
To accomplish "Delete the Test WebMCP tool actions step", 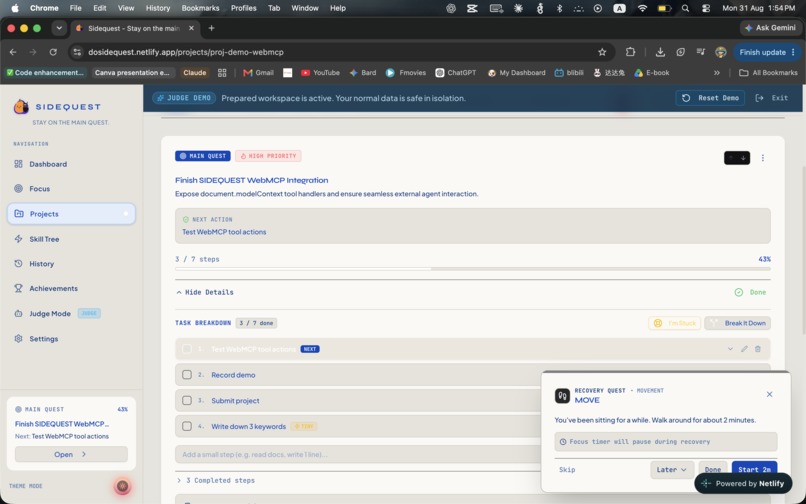I will pyautogui.click(x=758, y=349).
